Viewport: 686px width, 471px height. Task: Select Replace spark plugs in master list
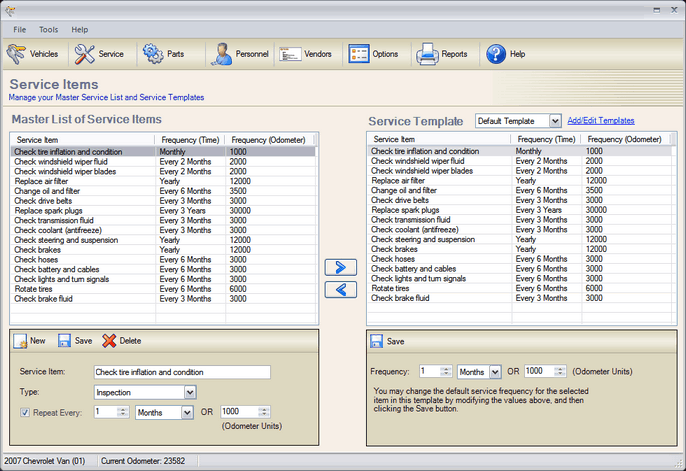tap(162, 211)
